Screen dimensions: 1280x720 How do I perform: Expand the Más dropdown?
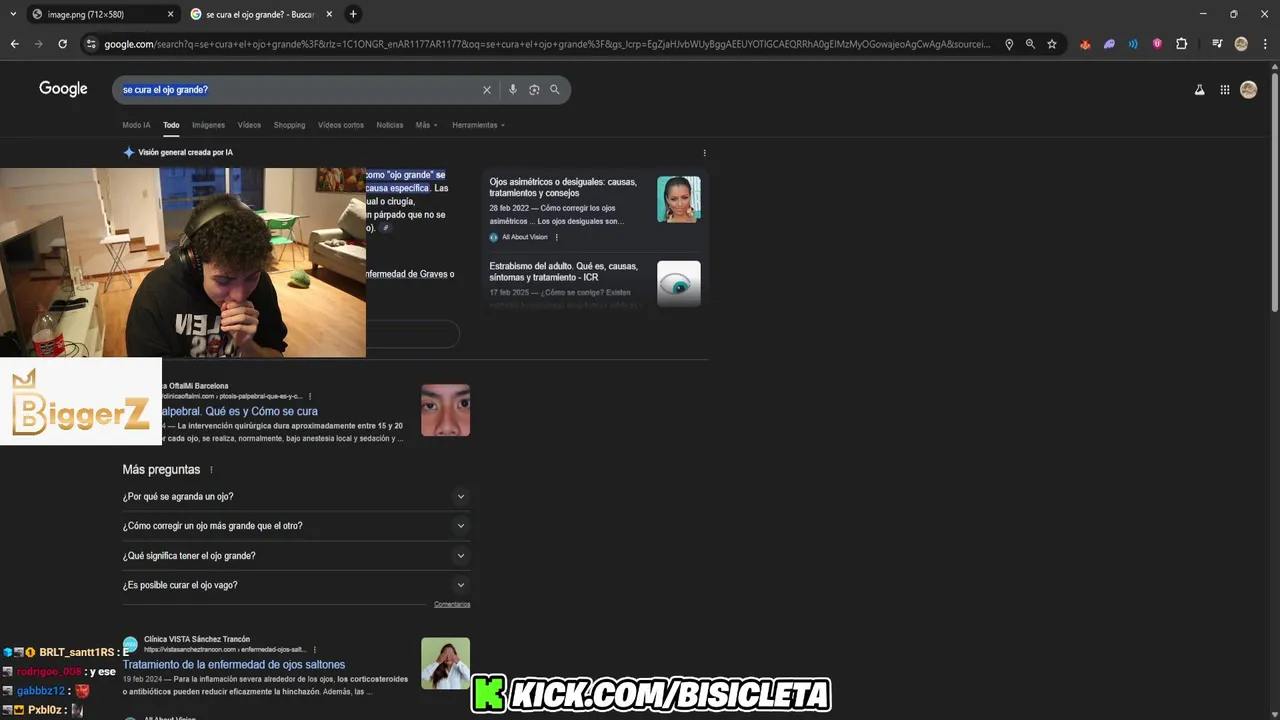[x=426, y=125]
